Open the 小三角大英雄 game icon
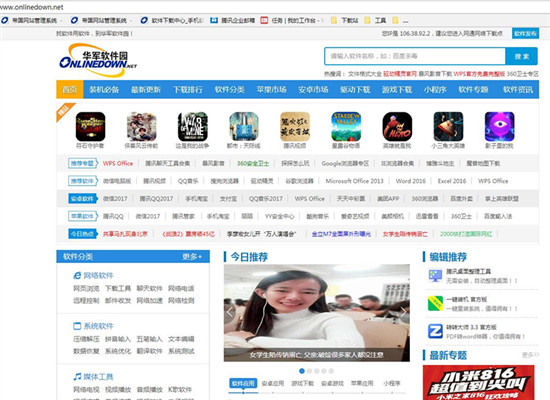The height and width of the screenshot is (400, 550). [x=448, y=126]
